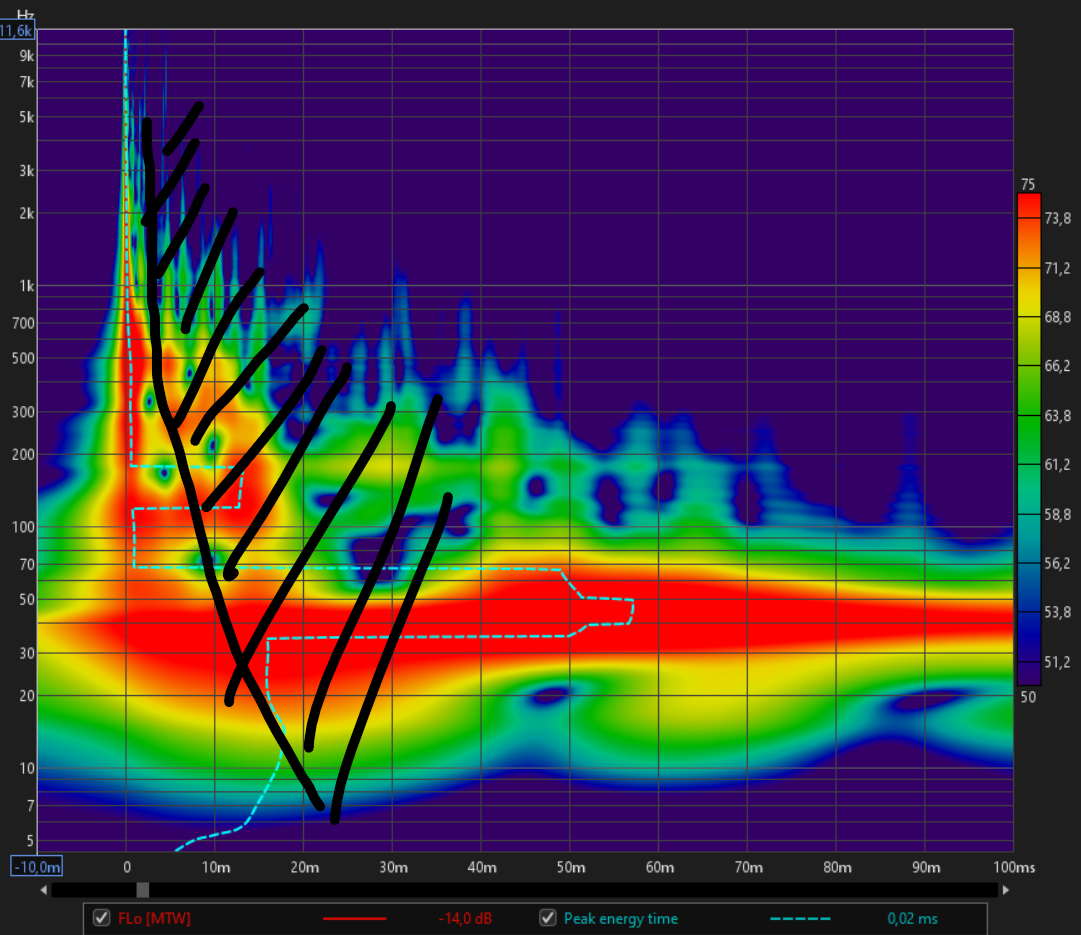Click the color scale gradient bar
Image resolution: width=1081 pixels, height=935 pixels.
1028,440
